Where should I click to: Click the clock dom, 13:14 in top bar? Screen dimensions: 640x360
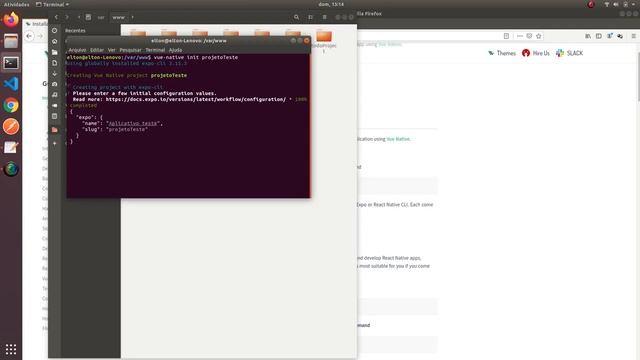[331, 4]
